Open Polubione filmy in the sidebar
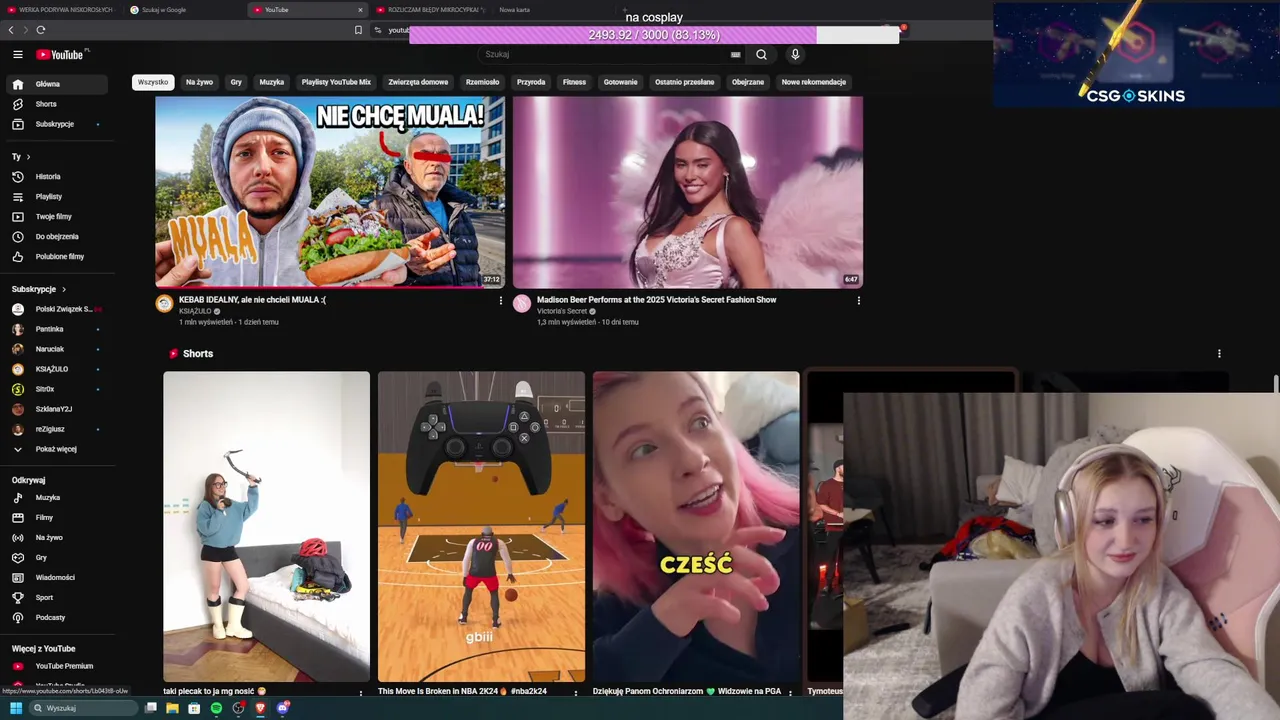 point(56,257)
